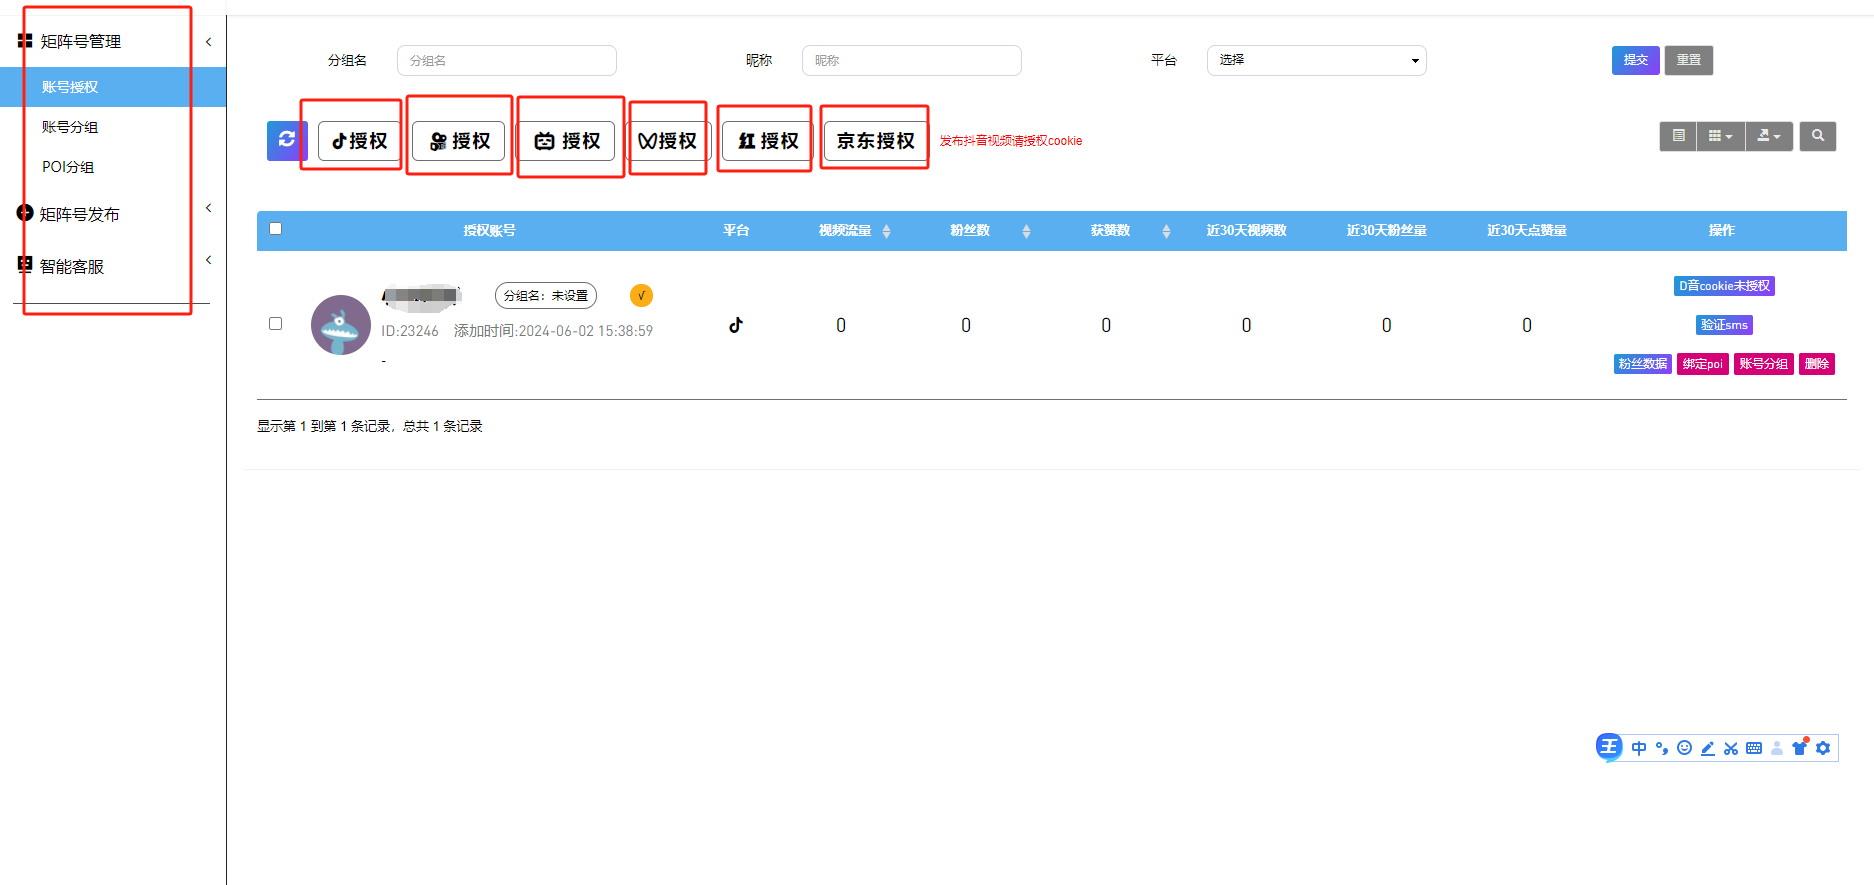1874x885 pixels.
Task: Click the blue refresh icon button
Action: pyautogui.click(x=286, y=140)
